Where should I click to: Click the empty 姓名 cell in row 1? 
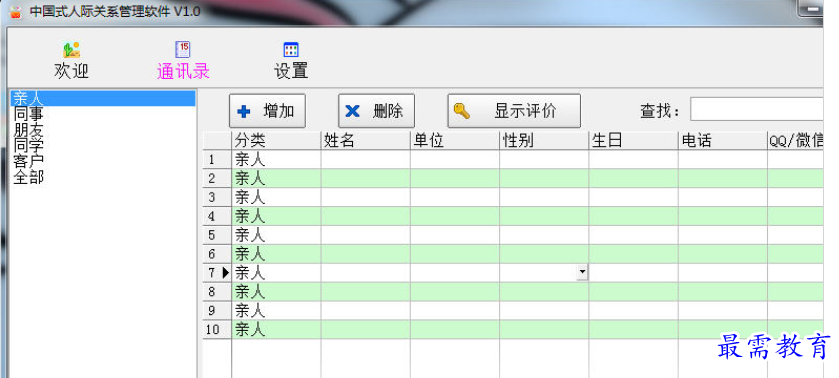tap(365, 160)
